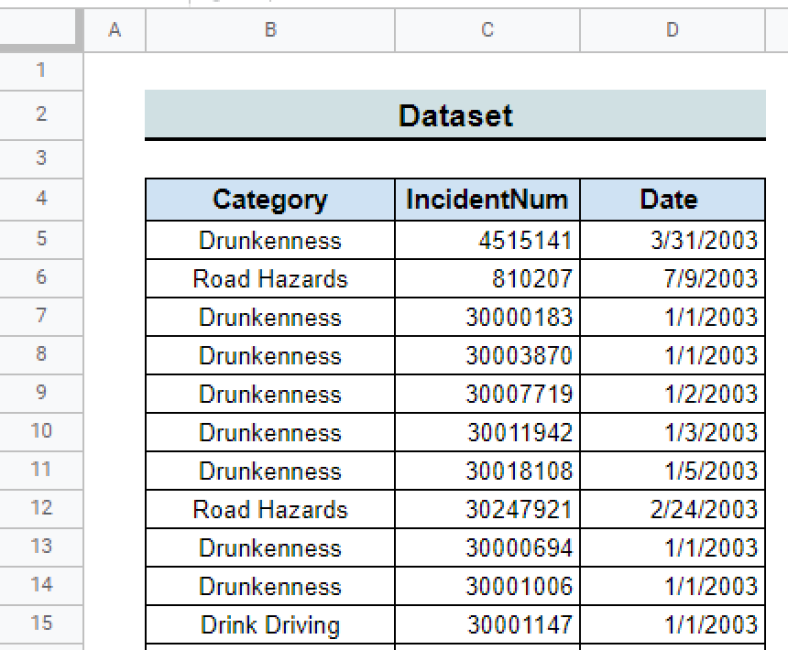Click incident number 30003870
The image size is (788, 650).
click(487, 355)
